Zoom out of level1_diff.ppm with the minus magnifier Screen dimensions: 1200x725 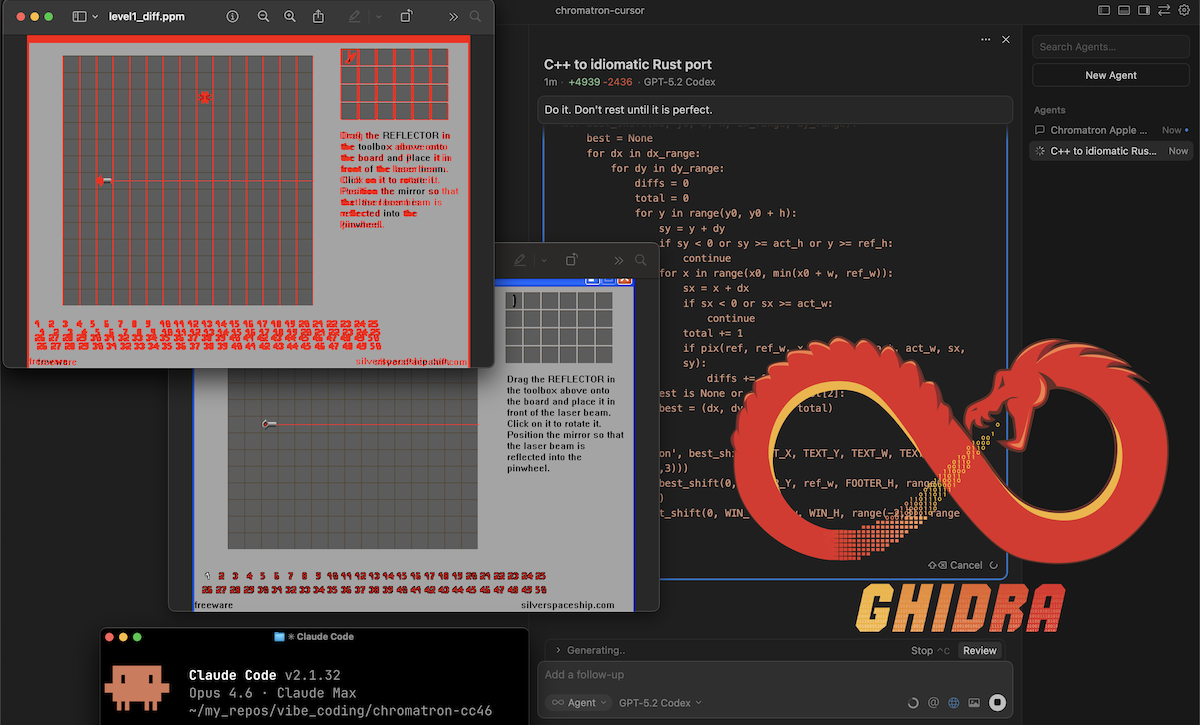coord(264,16)
